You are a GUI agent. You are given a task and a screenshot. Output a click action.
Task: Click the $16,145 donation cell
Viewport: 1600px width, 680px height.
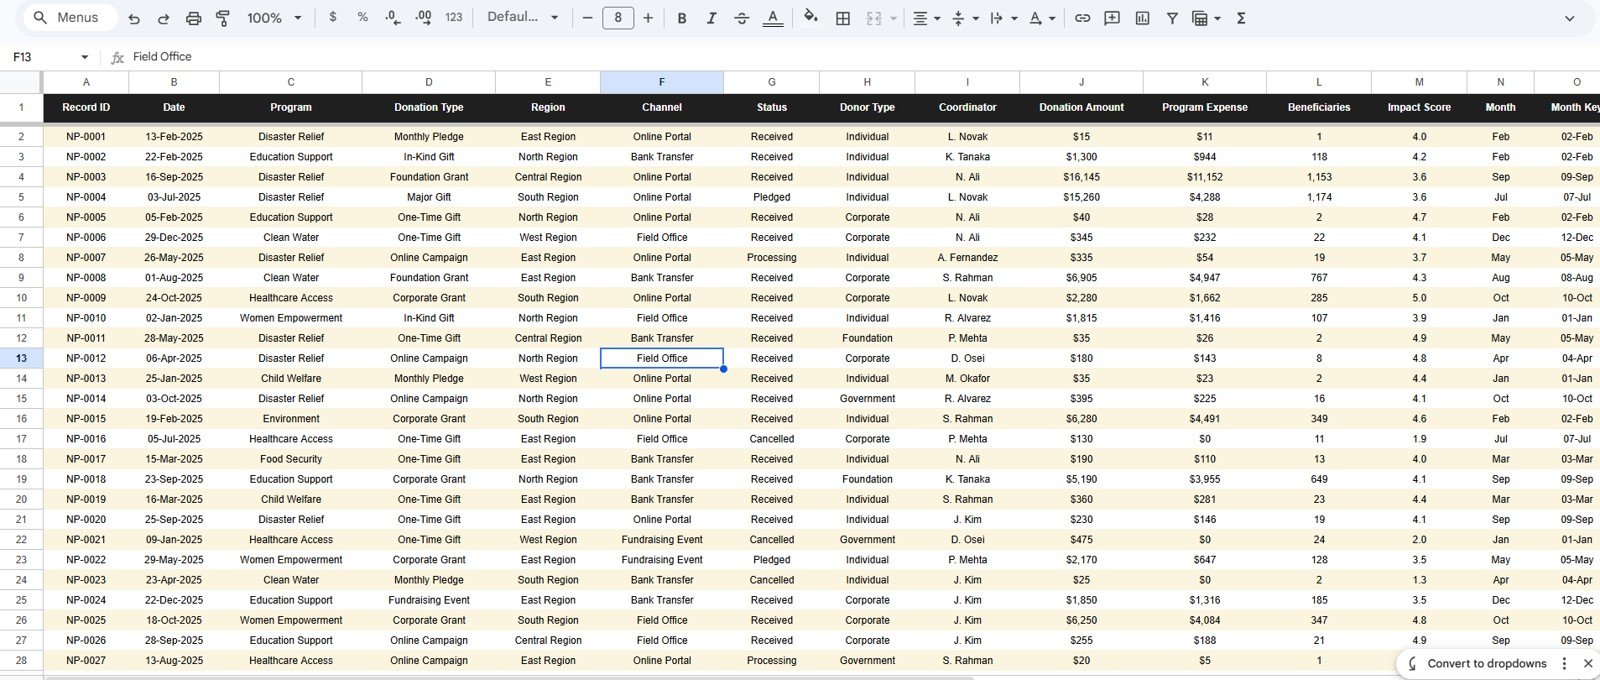click(x=1081, y=177)
